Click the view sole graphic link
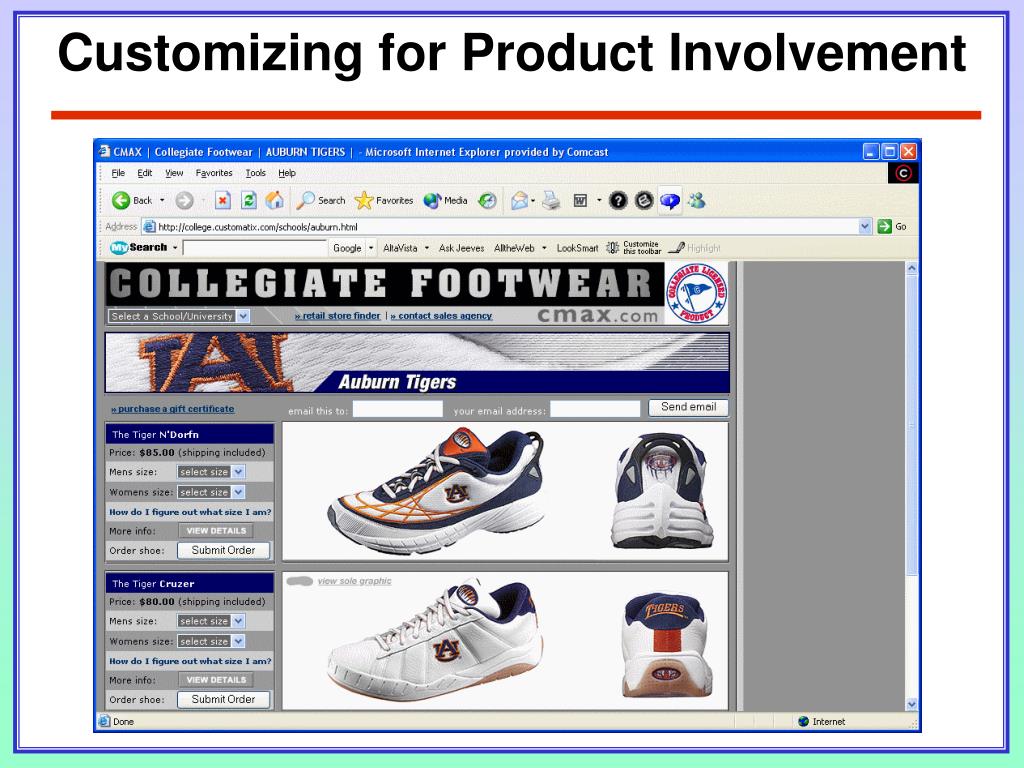 355,581
